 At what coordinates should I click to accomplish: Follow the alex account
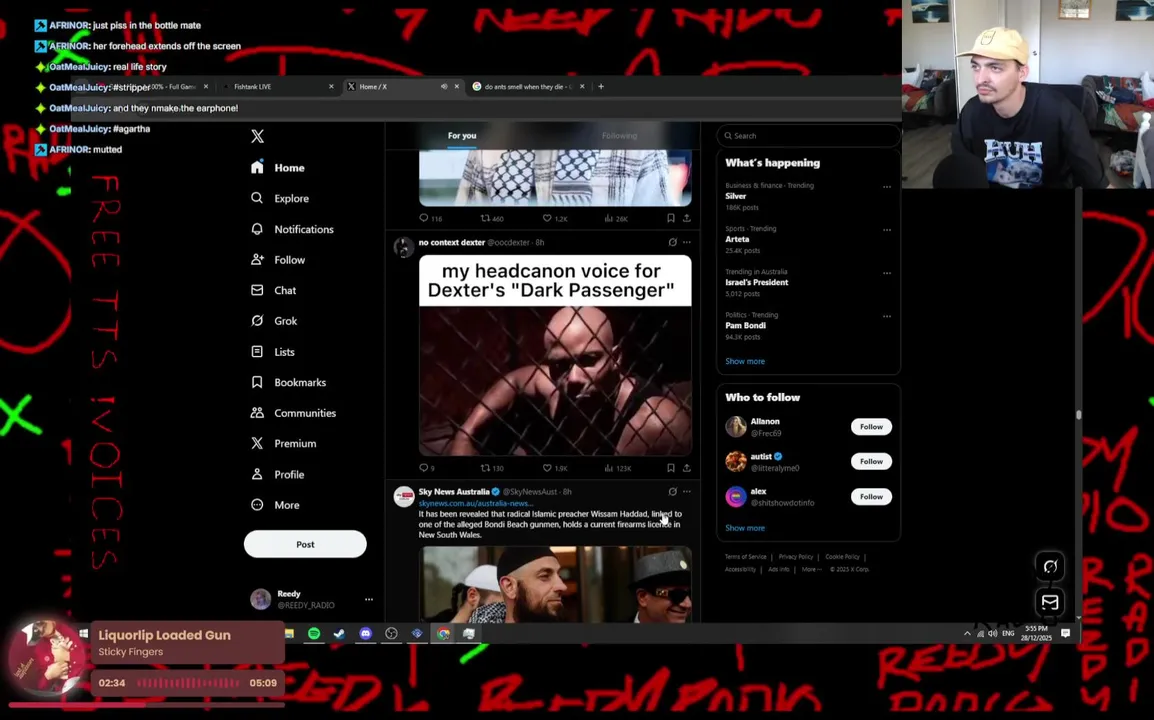pos(871,497)
